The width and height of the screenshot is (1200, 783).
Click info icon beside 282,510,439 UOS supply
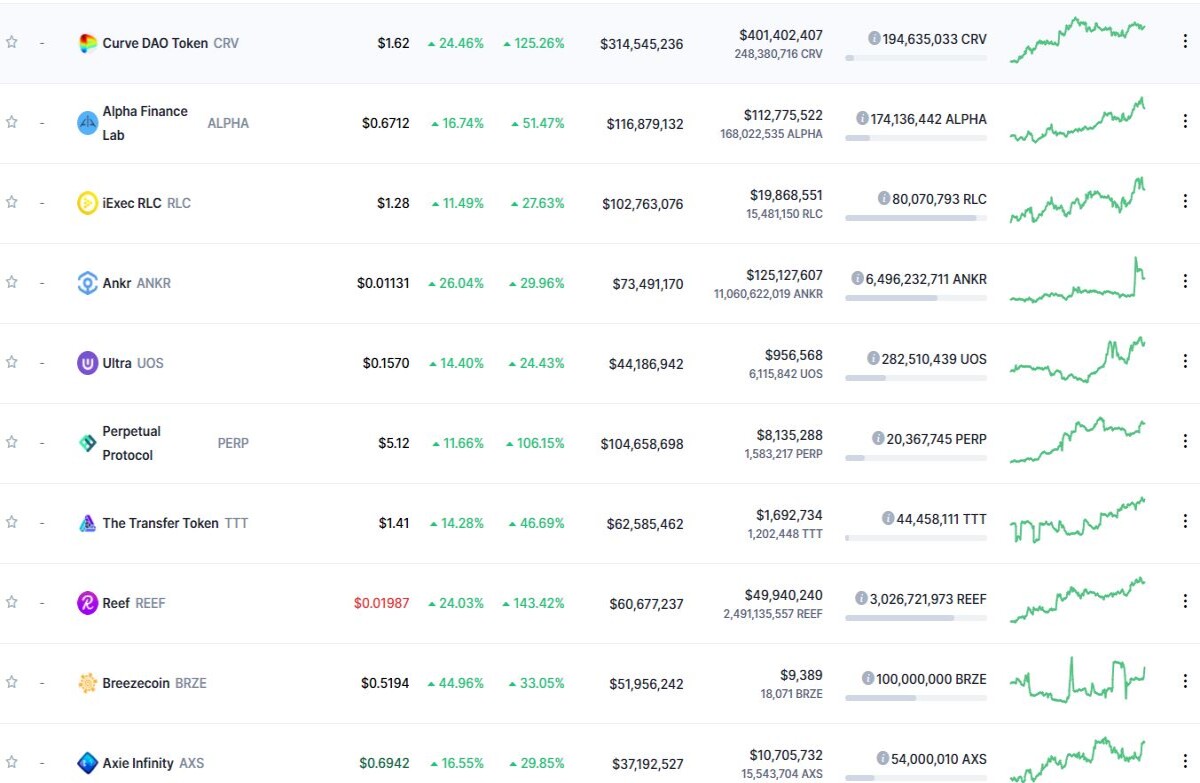(x=873, y=358)
